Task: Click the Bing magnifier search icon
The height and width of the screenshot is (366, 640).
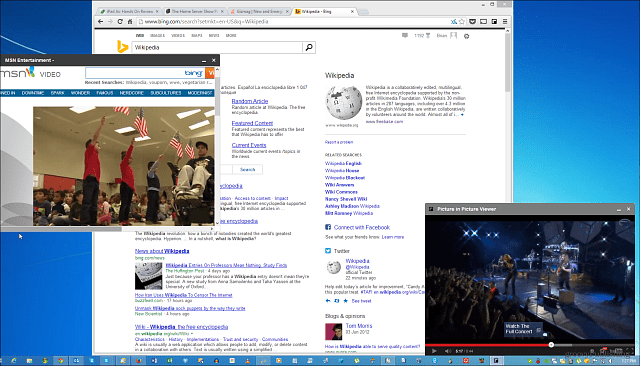Action: click(x=309, y=47)
